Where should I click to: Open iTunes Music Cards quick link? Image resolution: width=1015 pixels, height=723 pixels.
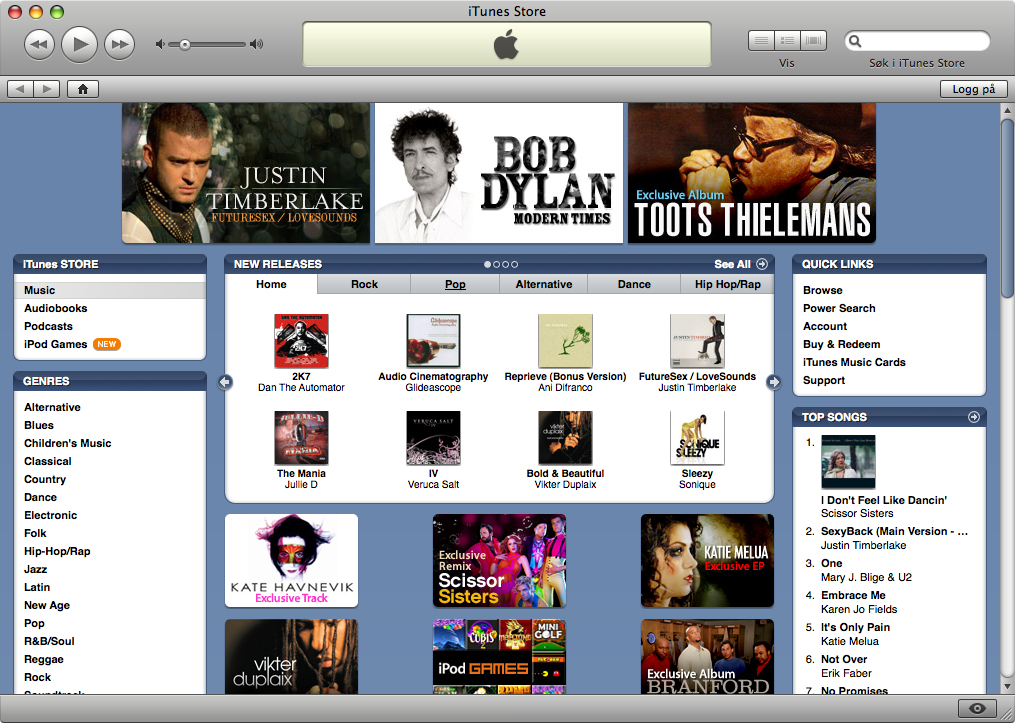(854, 363)
